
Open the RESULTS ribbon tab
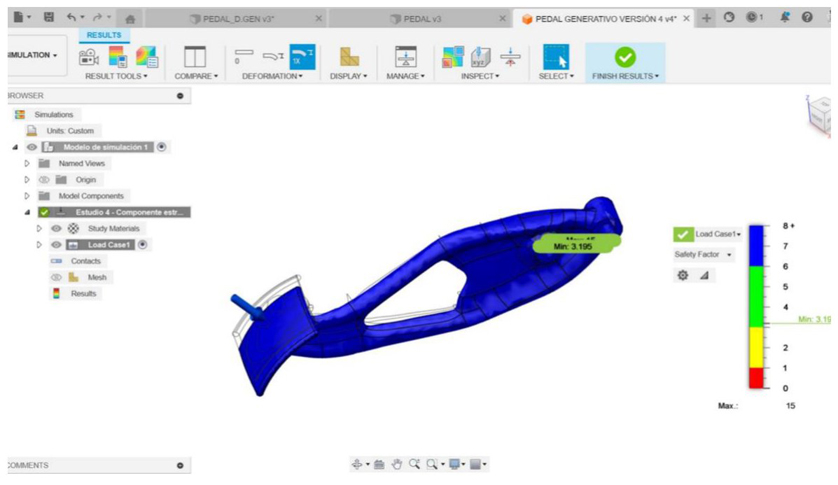104,35
